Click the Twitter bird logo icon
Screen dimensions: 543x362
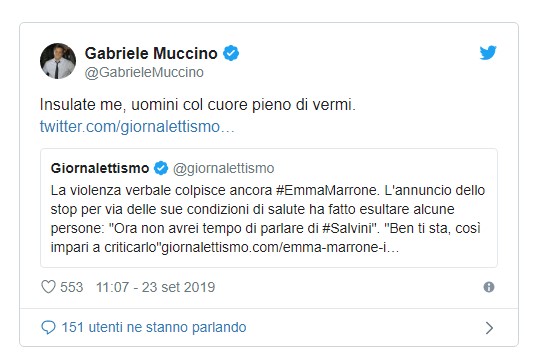point(488,53)
